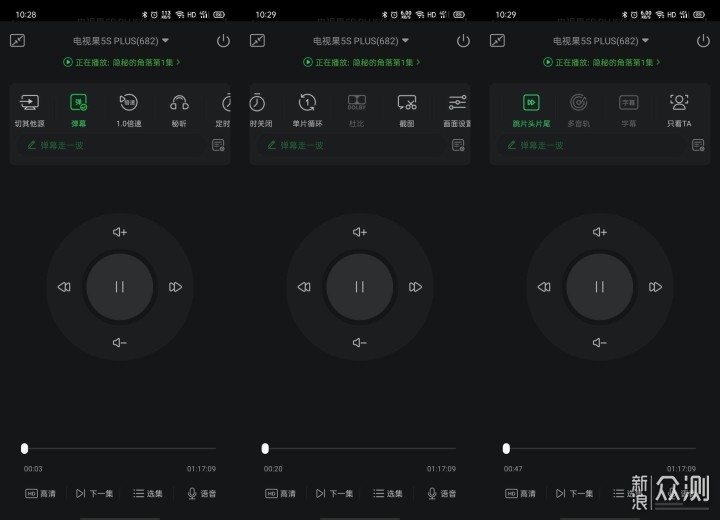Open 选集 episode list on 00:03 screen
Viewport: 720px width, 520px height.
[x=148, y=493]
